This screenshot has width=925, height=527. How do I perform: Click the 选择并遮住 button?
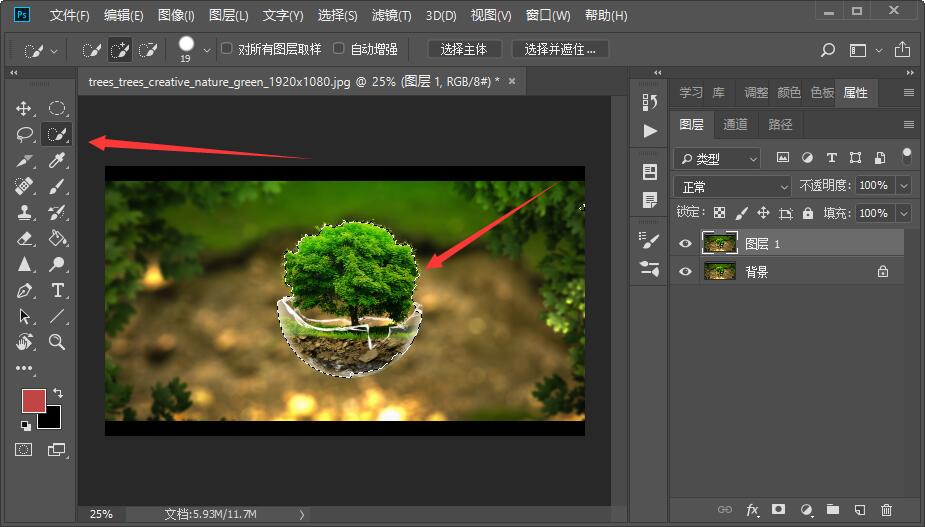click(x=560, y=50)
